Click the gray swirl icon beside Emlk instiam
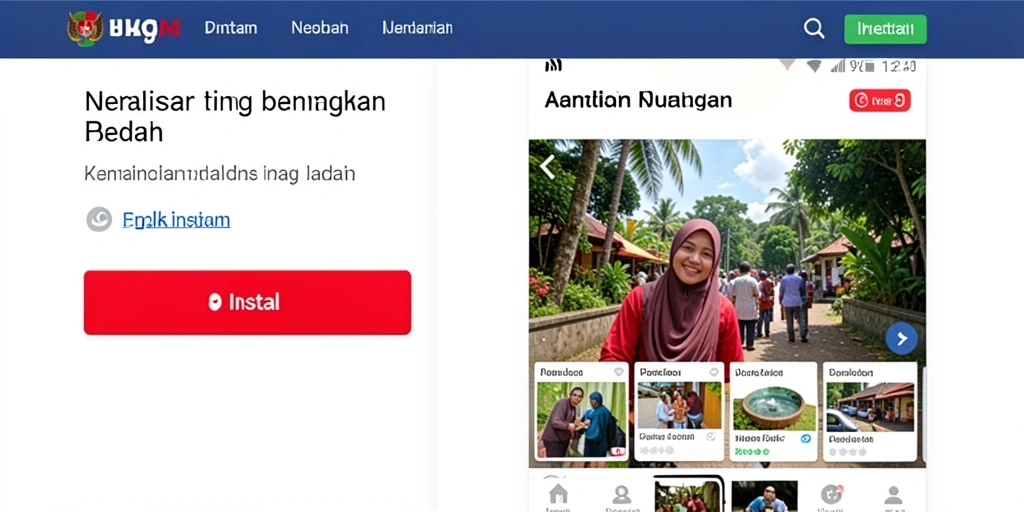Screen dimensions: 1024x512 (x=99, y=219)
